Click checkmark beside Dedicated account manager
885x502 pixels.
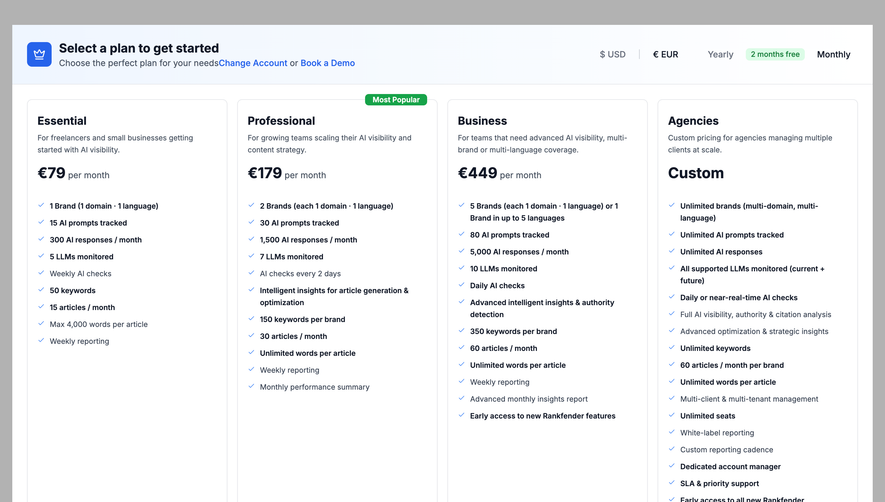(x=672, y=466)
